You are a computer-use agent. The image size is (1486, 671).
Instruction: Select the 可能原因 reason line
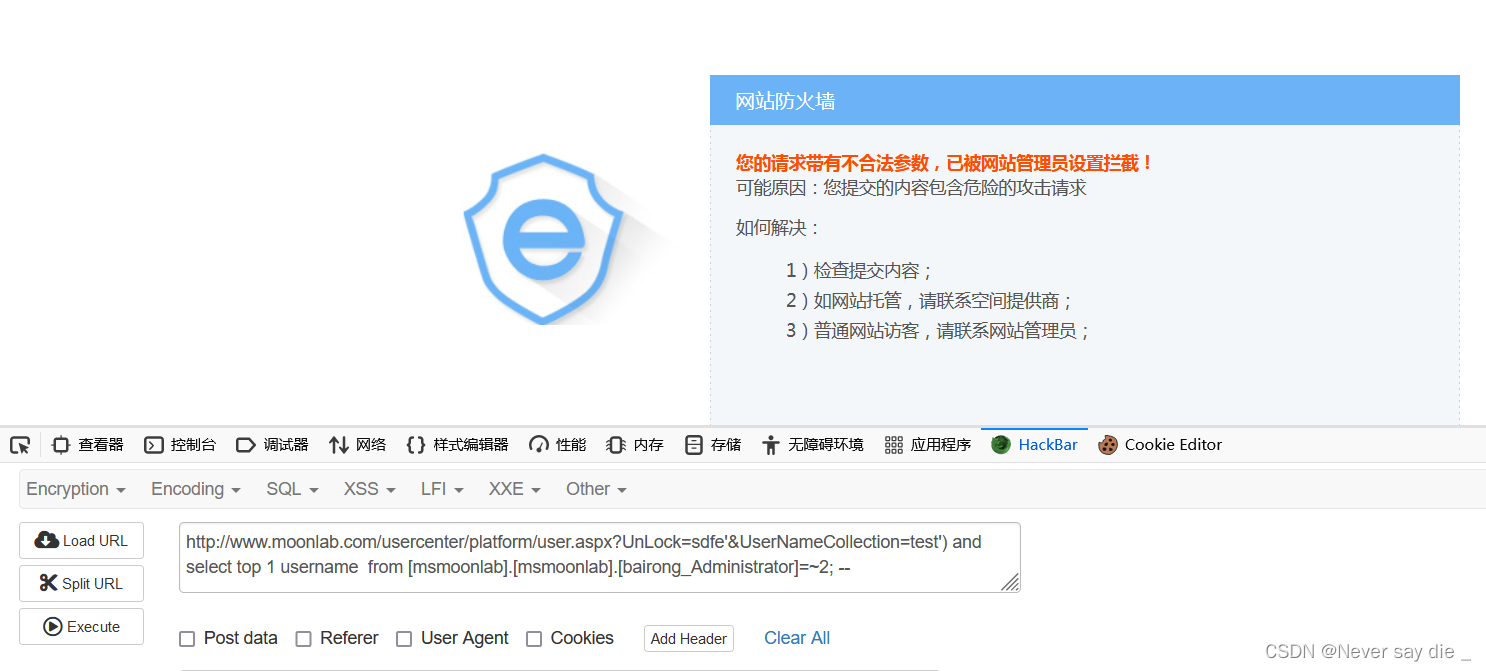911,188
